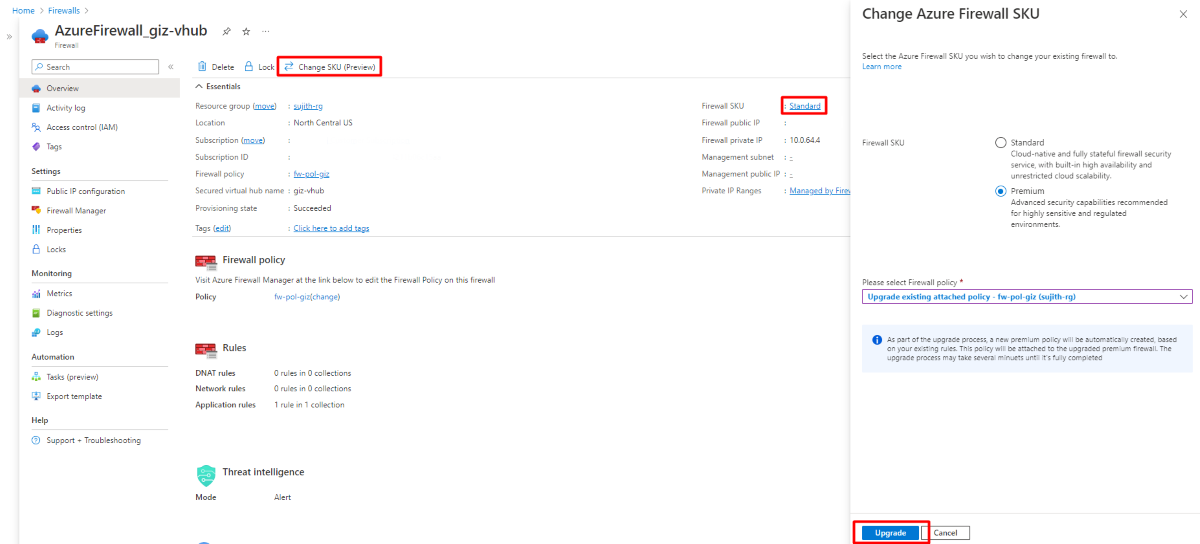Click the Activity log icon

pos(37,108)
